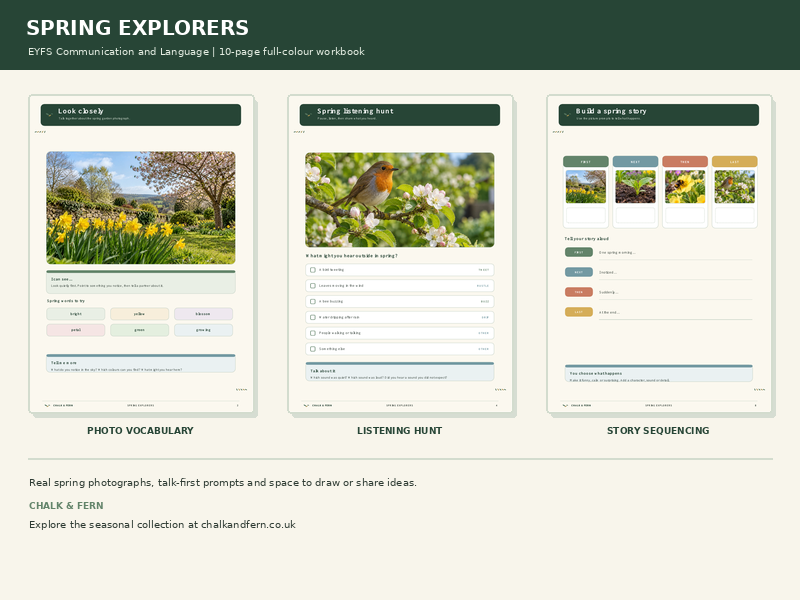800x600 pixels.
Task: Select the robin picture in the LAST card
Action: coord(735,186)
